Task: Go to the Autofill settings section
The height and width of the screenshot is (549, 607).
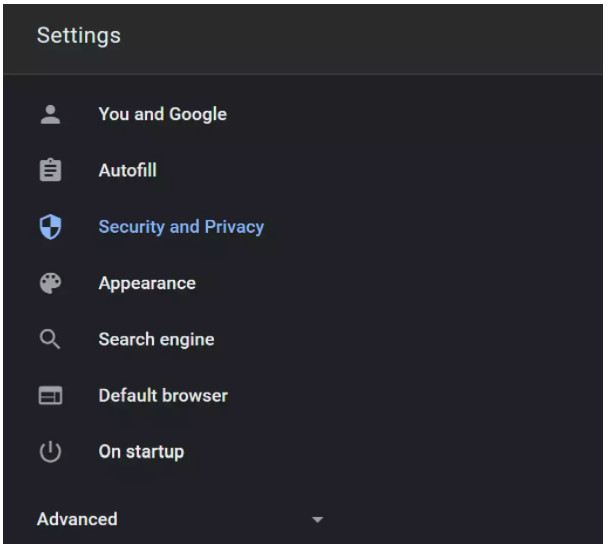Action: (127, 171)
